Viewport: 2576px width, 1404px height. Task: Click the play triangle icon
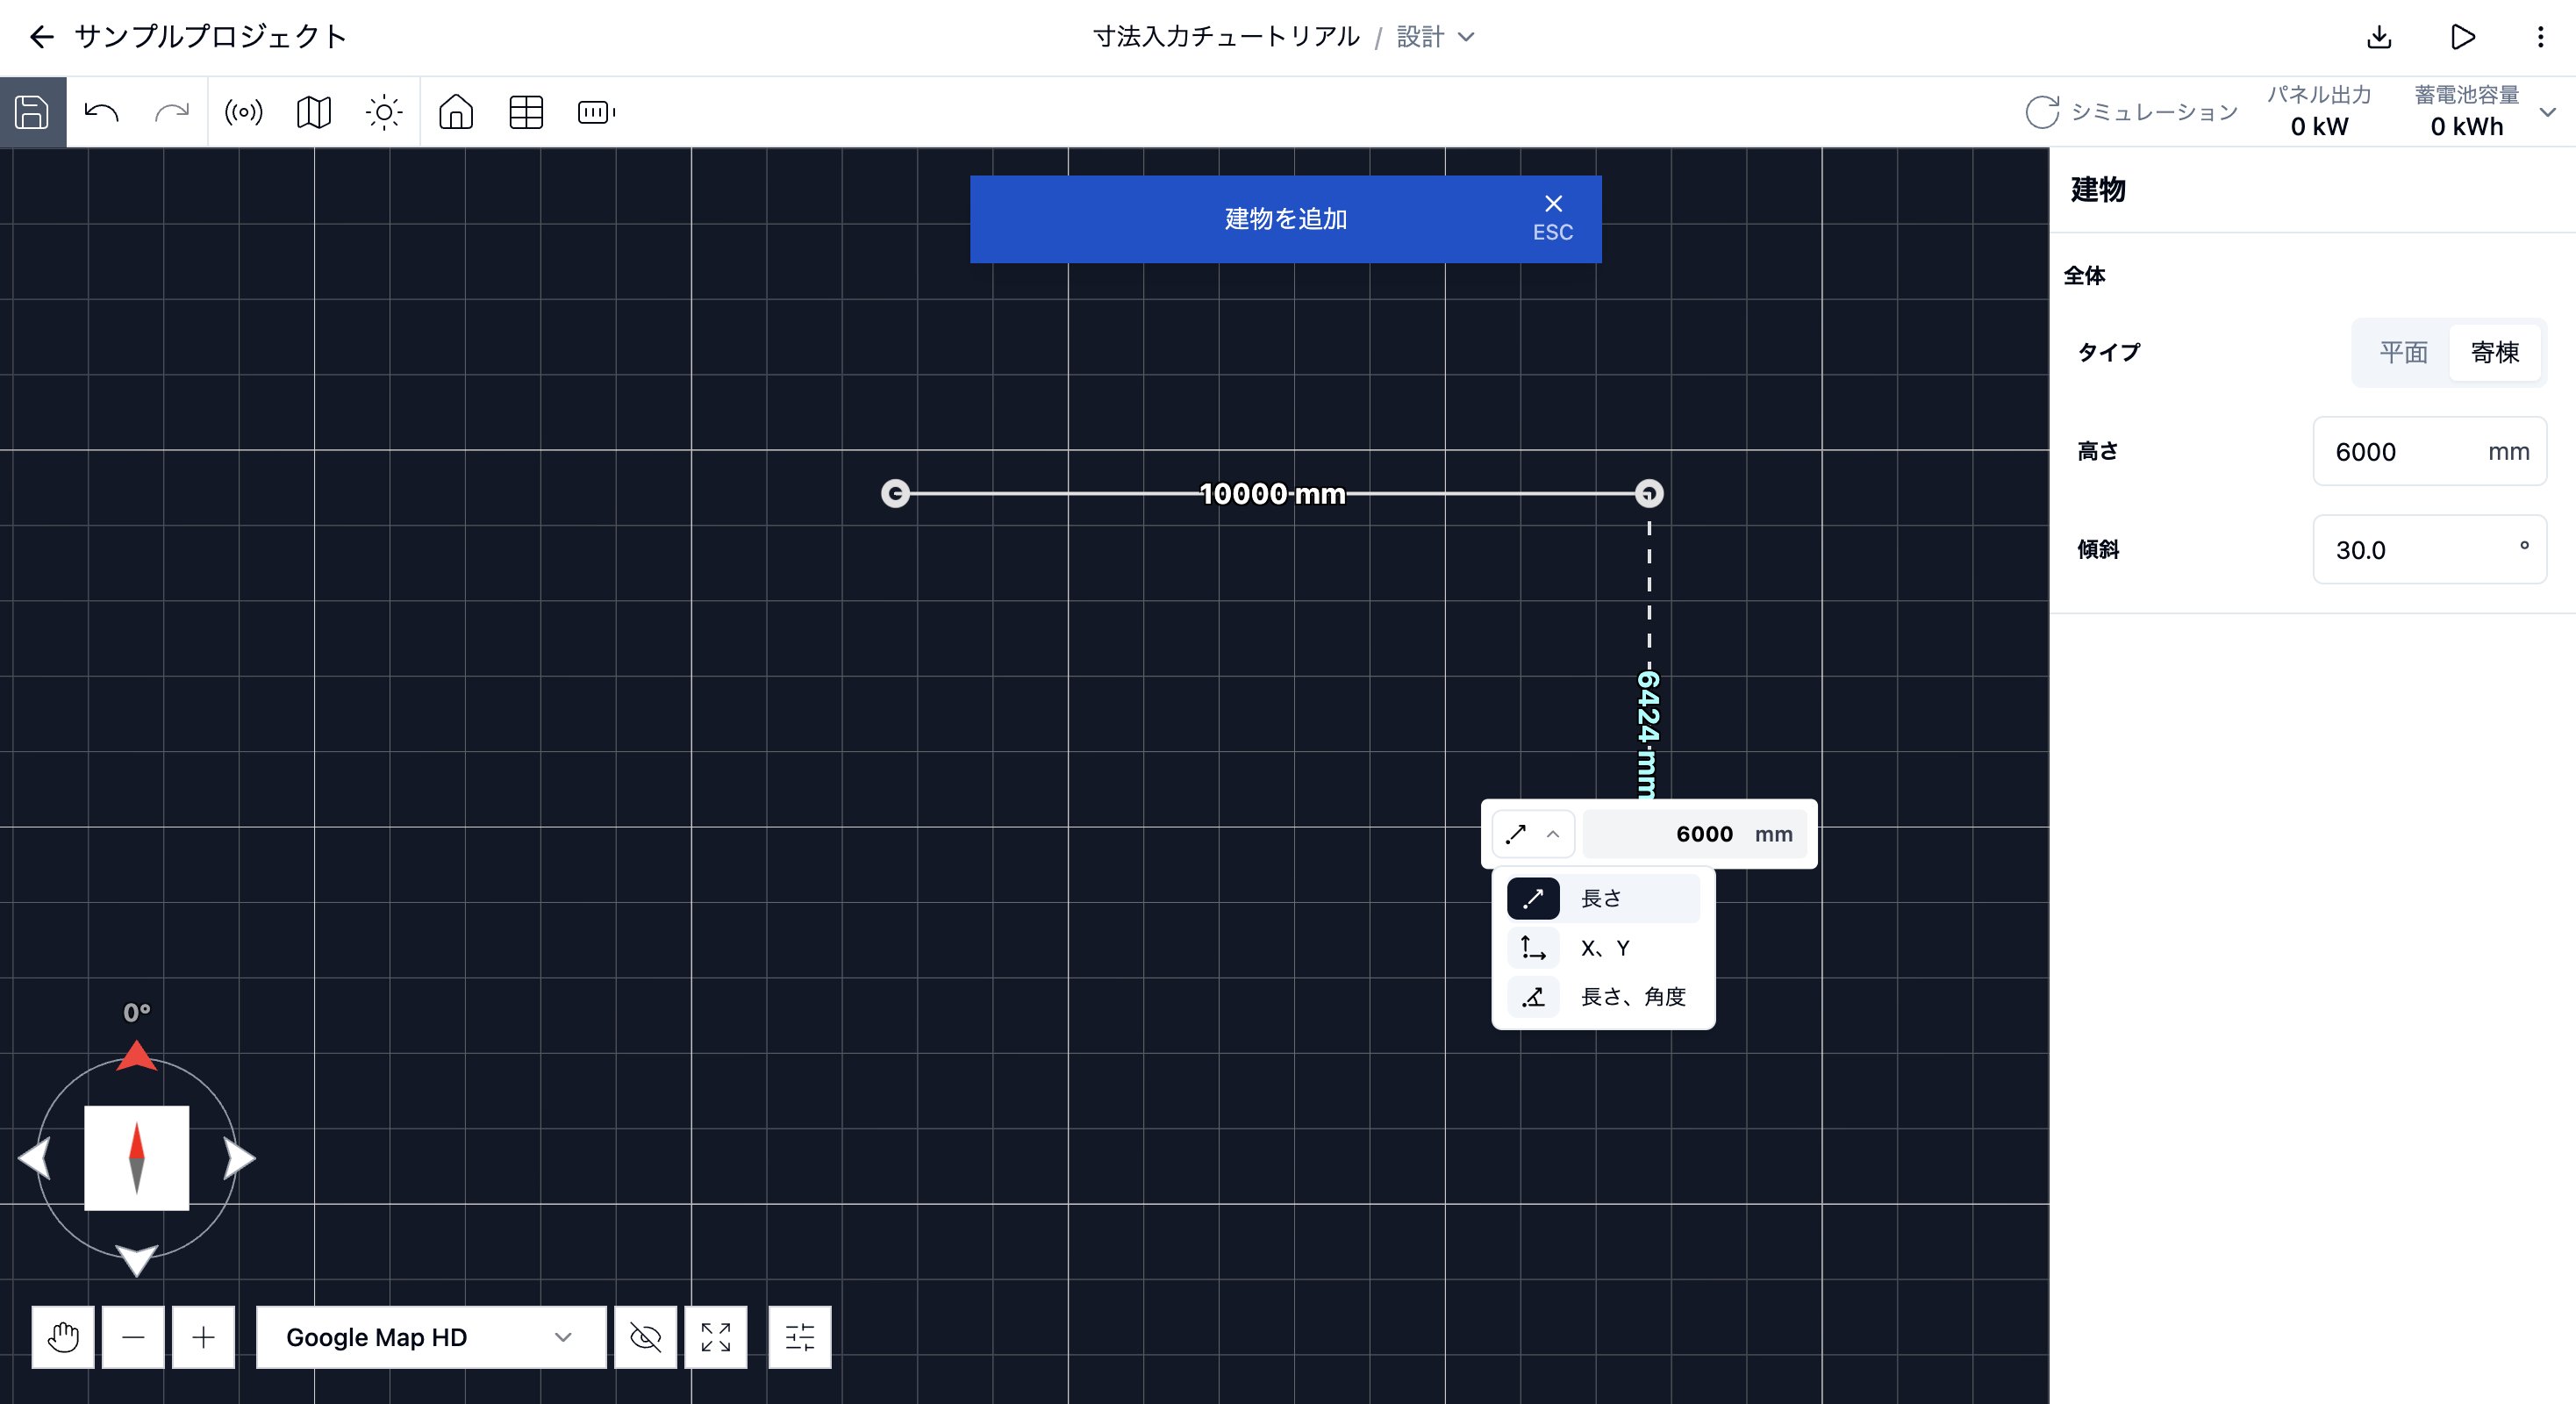tap(2463, 37)
